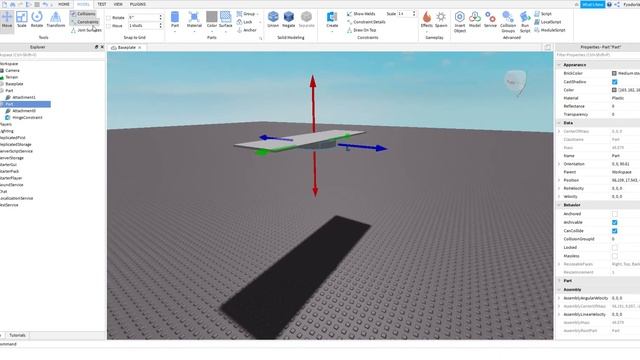Image resolution: width=640 pixels, height=360 pixels.
Task: Click the Anchor tool
Action: (247, 30)
